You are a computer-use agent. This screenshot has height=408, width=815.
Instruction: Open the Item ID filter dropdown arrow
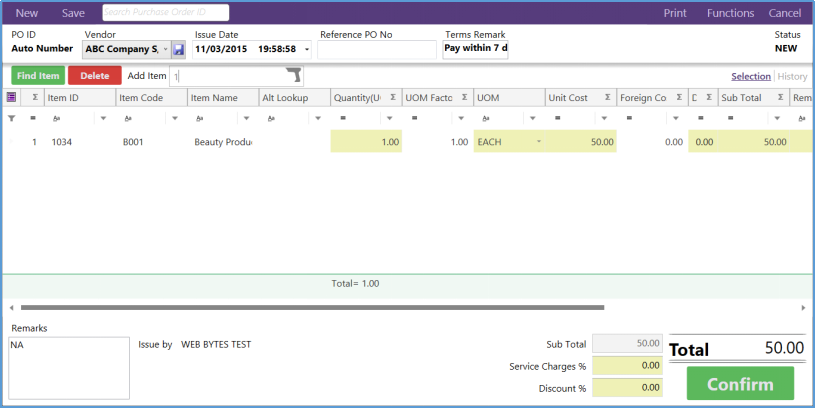click(x=103, y=119)
